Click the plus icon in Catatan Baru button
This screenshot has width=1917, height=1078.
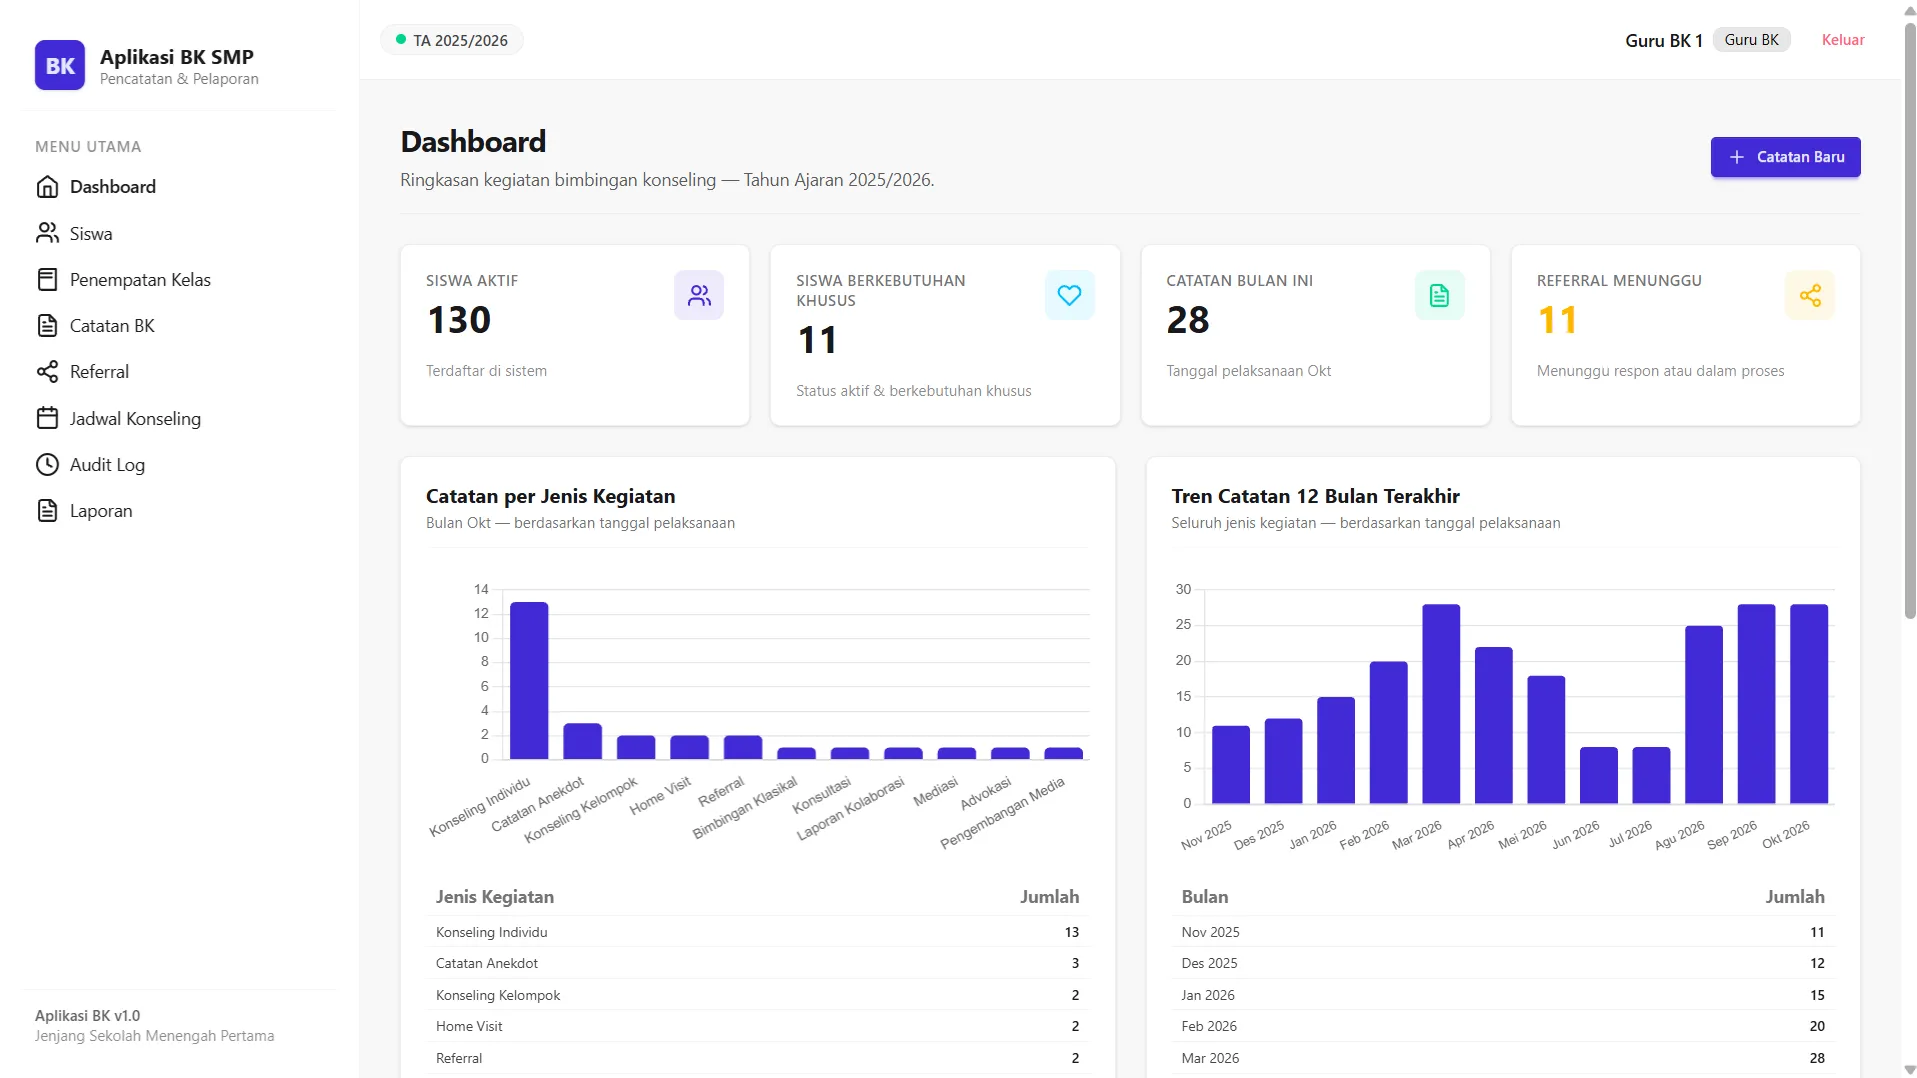(1737, 157)
